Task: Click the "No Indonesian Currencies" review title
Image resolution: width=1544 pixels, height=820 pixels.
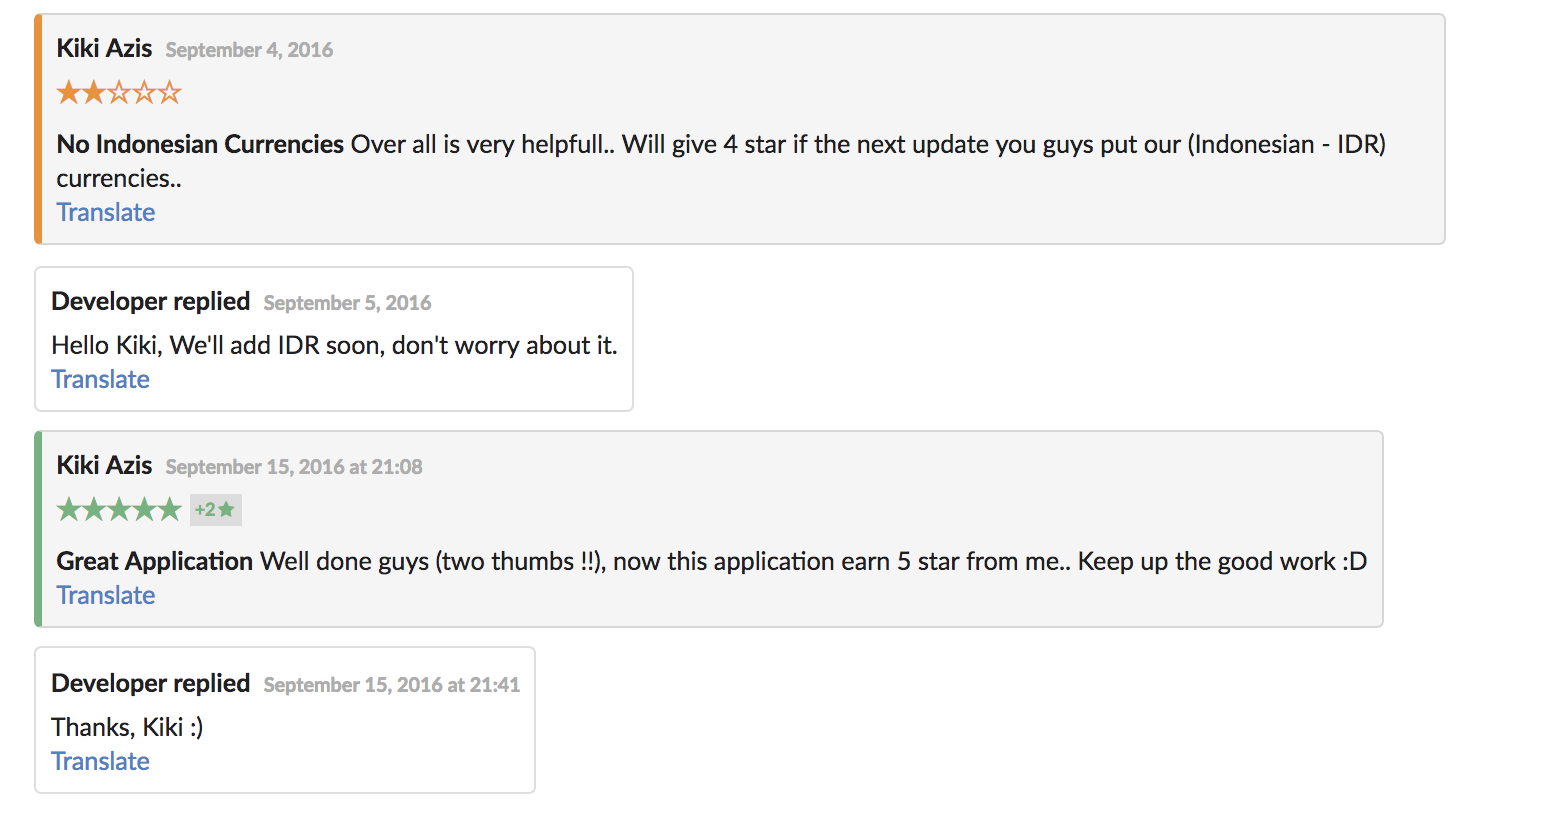Action: click(200, 144)
